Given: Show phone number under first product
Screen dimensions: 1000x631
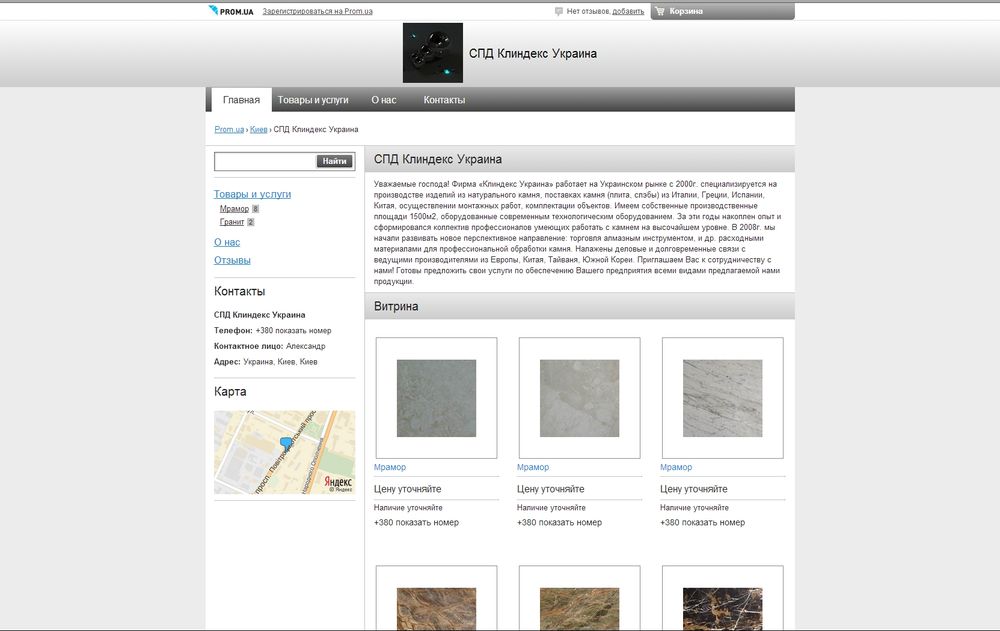Looking at the screenshot, I should point(416,523).
